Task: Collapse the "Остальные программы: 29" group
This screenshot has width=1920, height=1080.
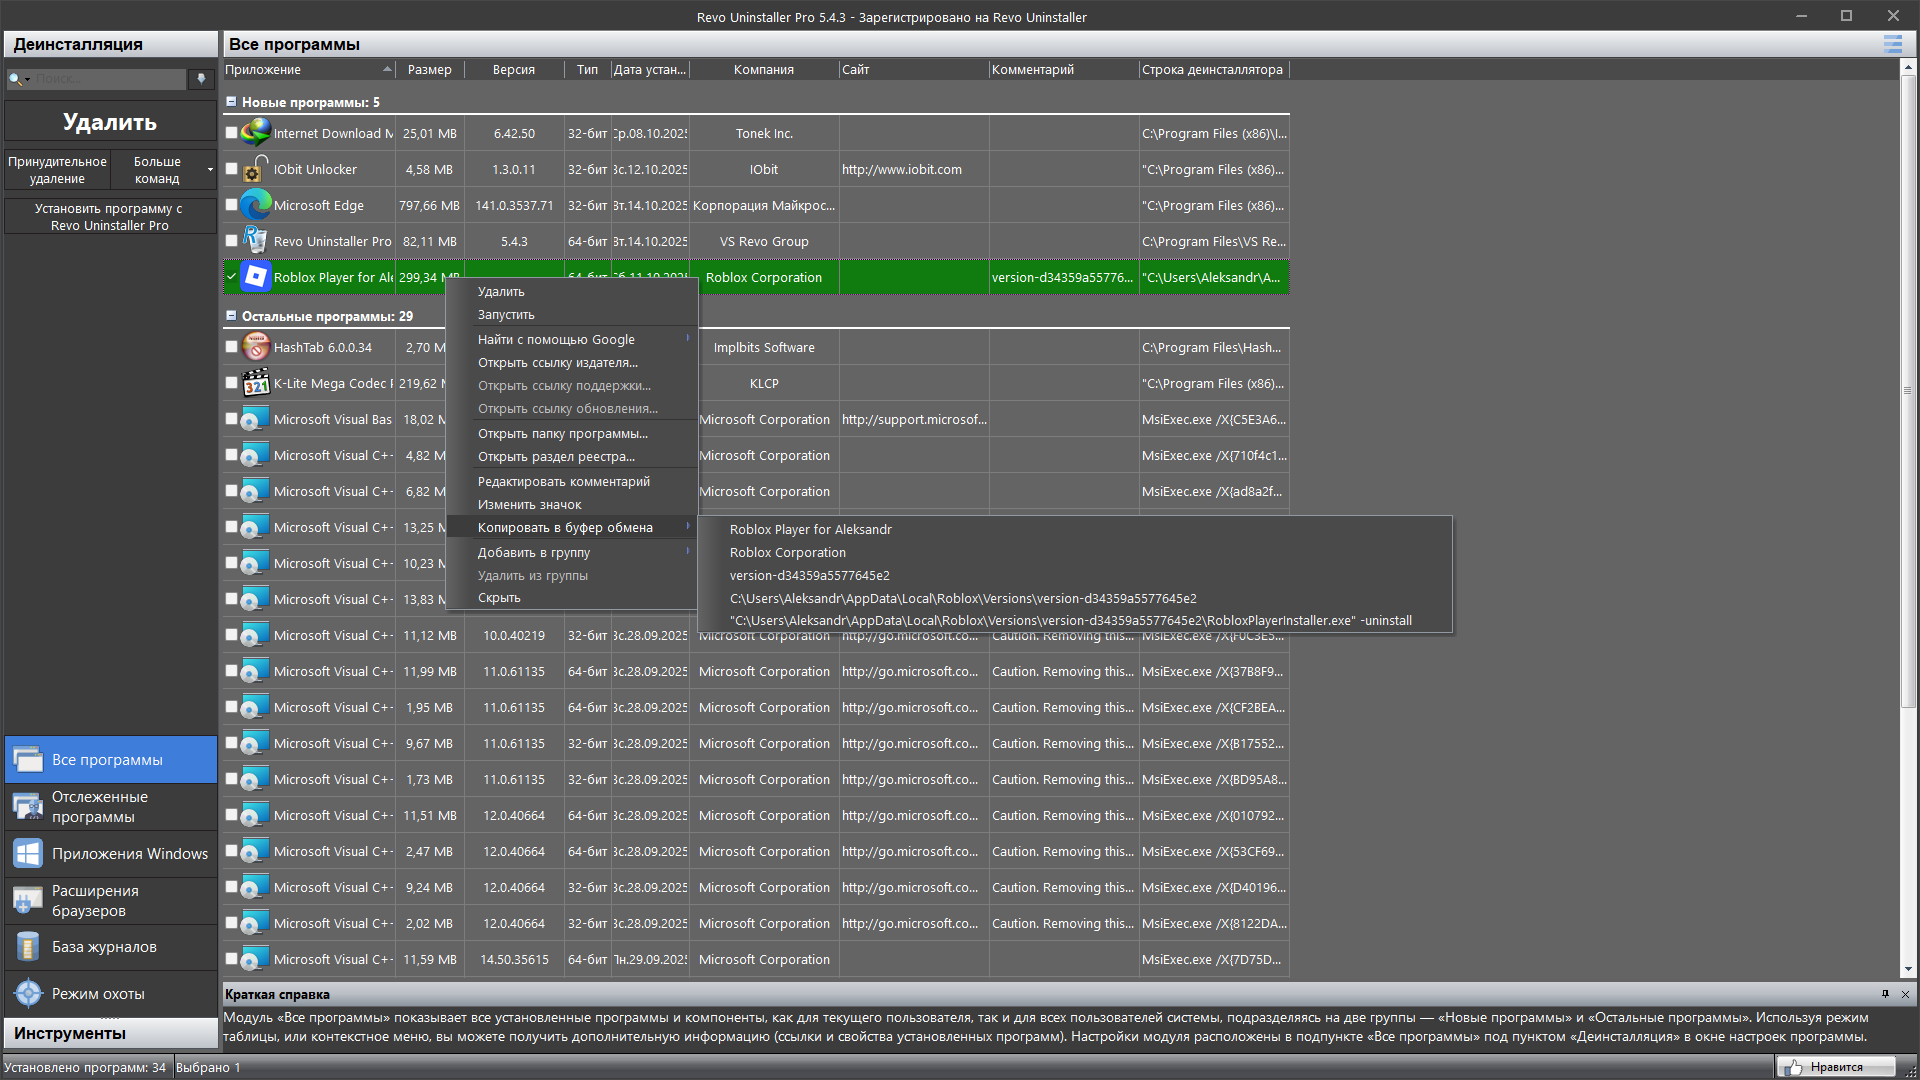Action: coord(231,316)
